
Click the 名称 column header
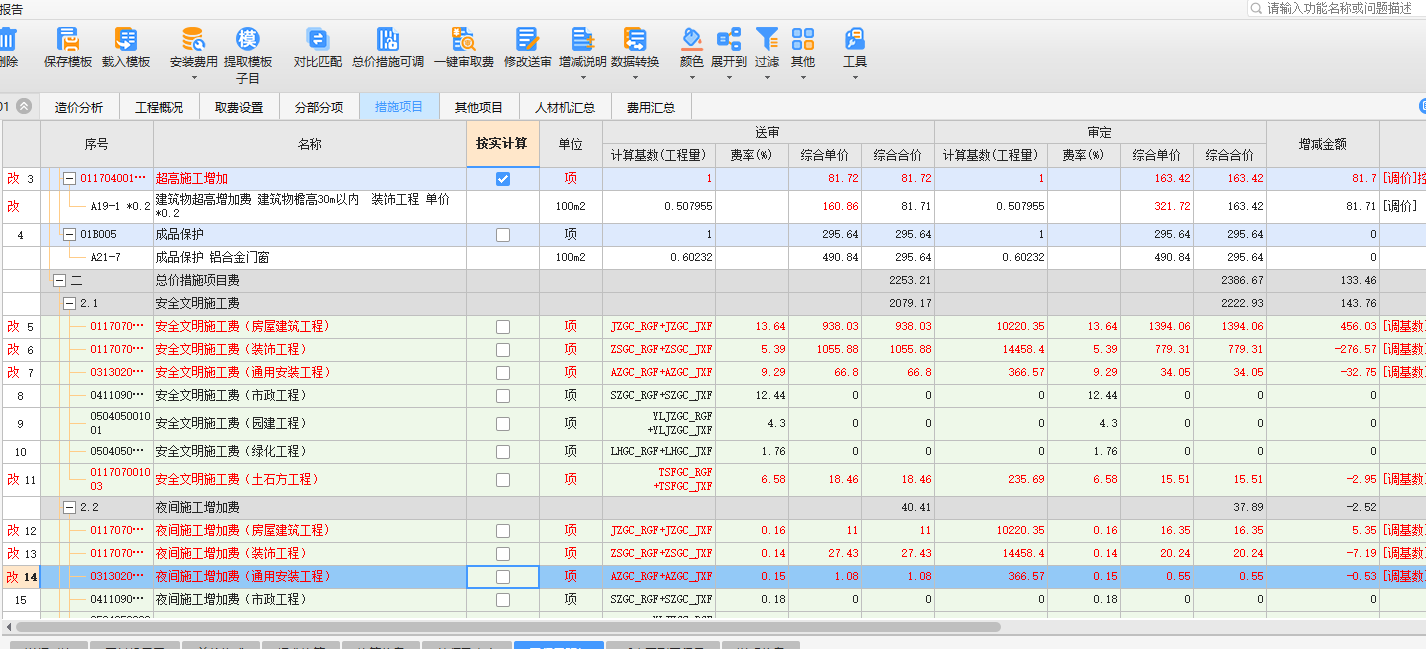[x=310, y=144]
